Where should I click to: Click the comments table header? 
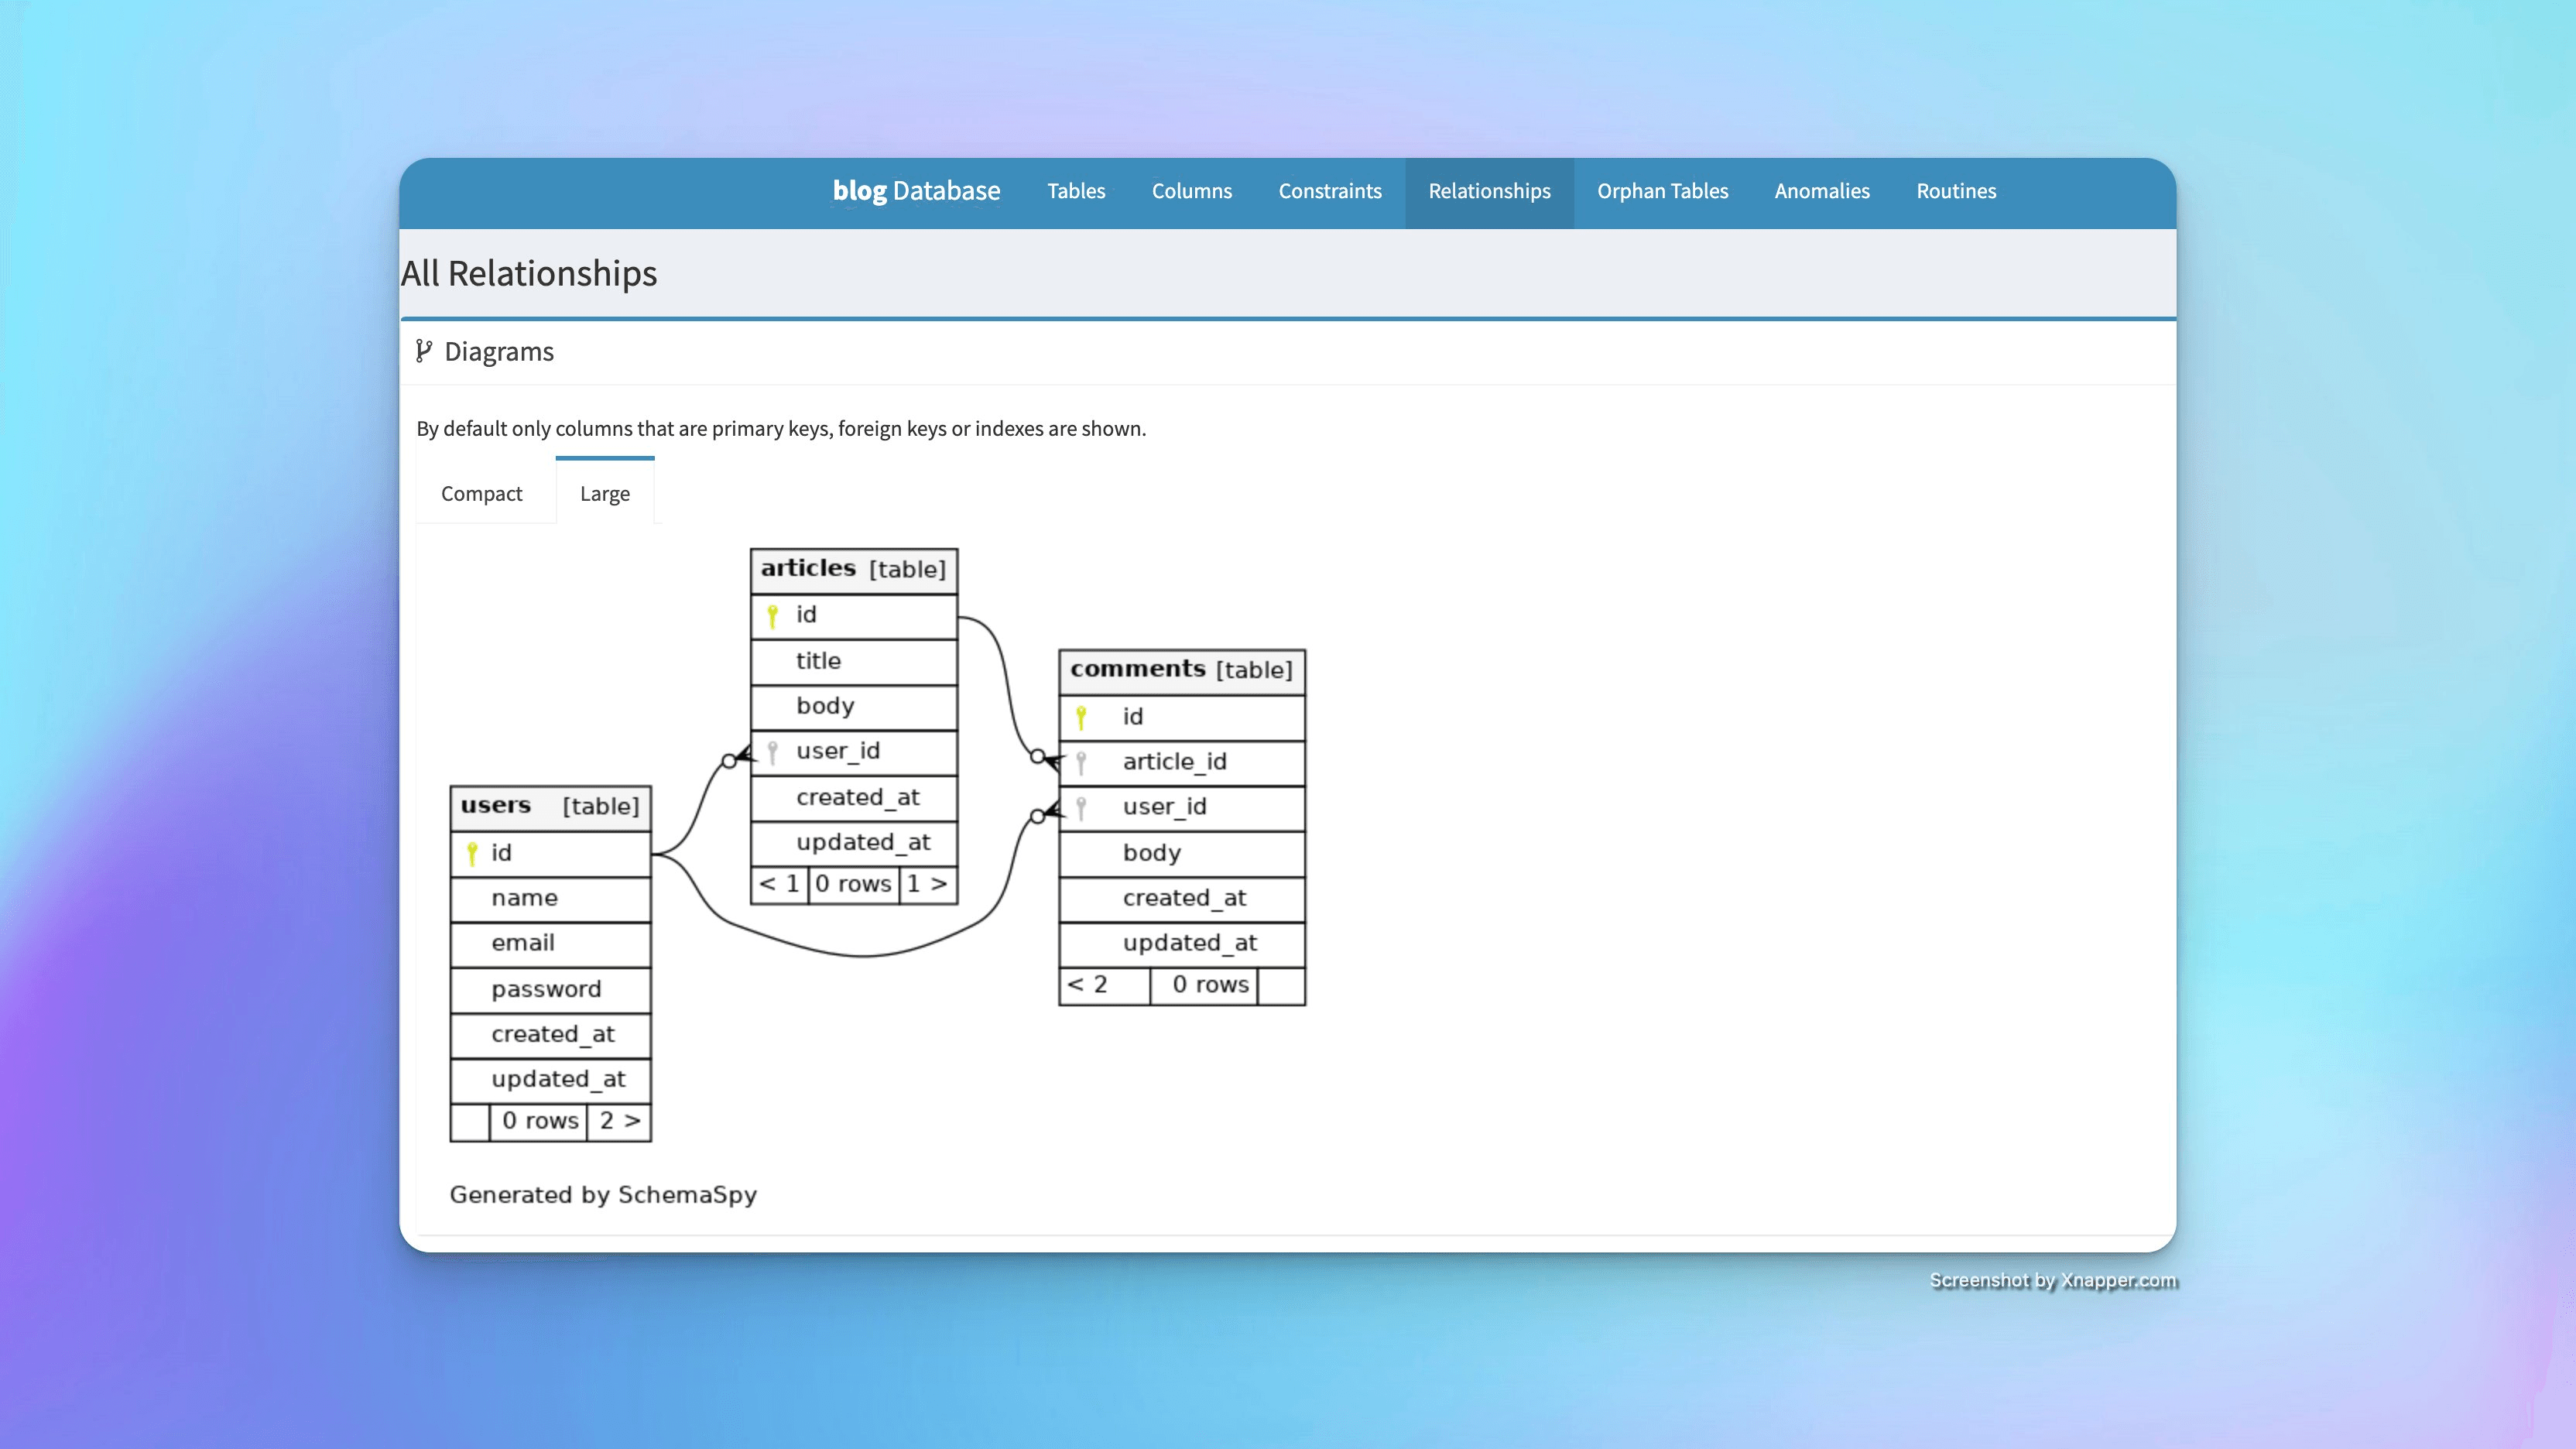pyautogui.click(x=1181, y=670)
